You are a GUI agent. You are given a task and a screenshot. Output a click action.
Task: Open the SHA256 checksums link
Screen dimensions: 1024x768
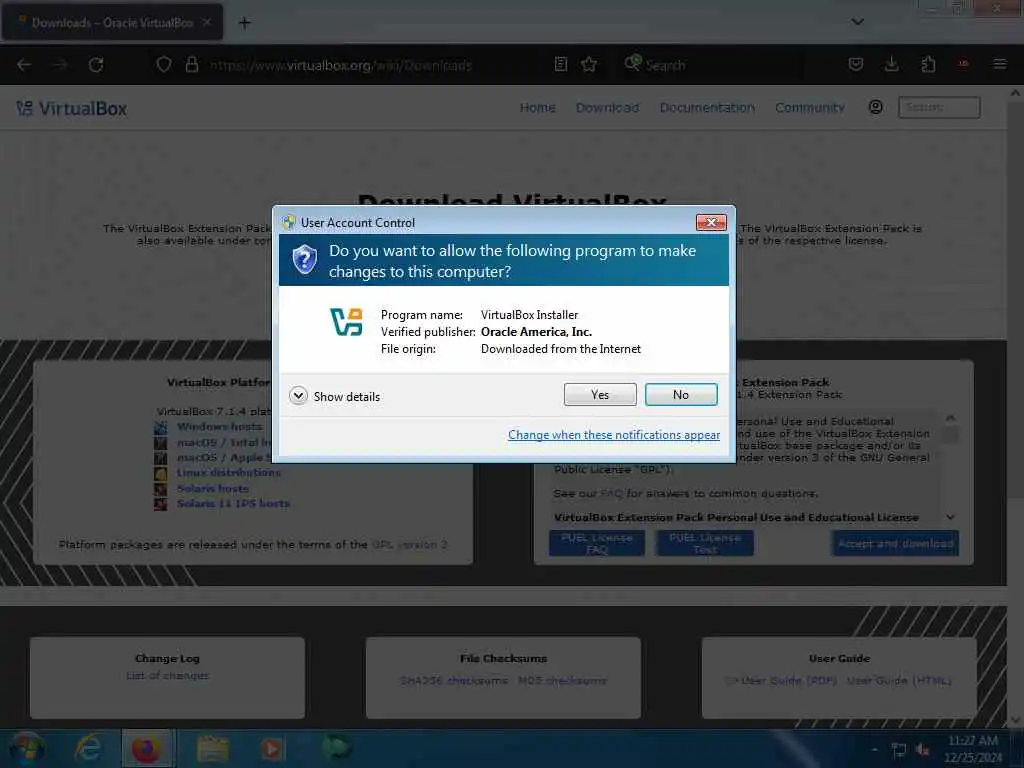pos(454,680)
